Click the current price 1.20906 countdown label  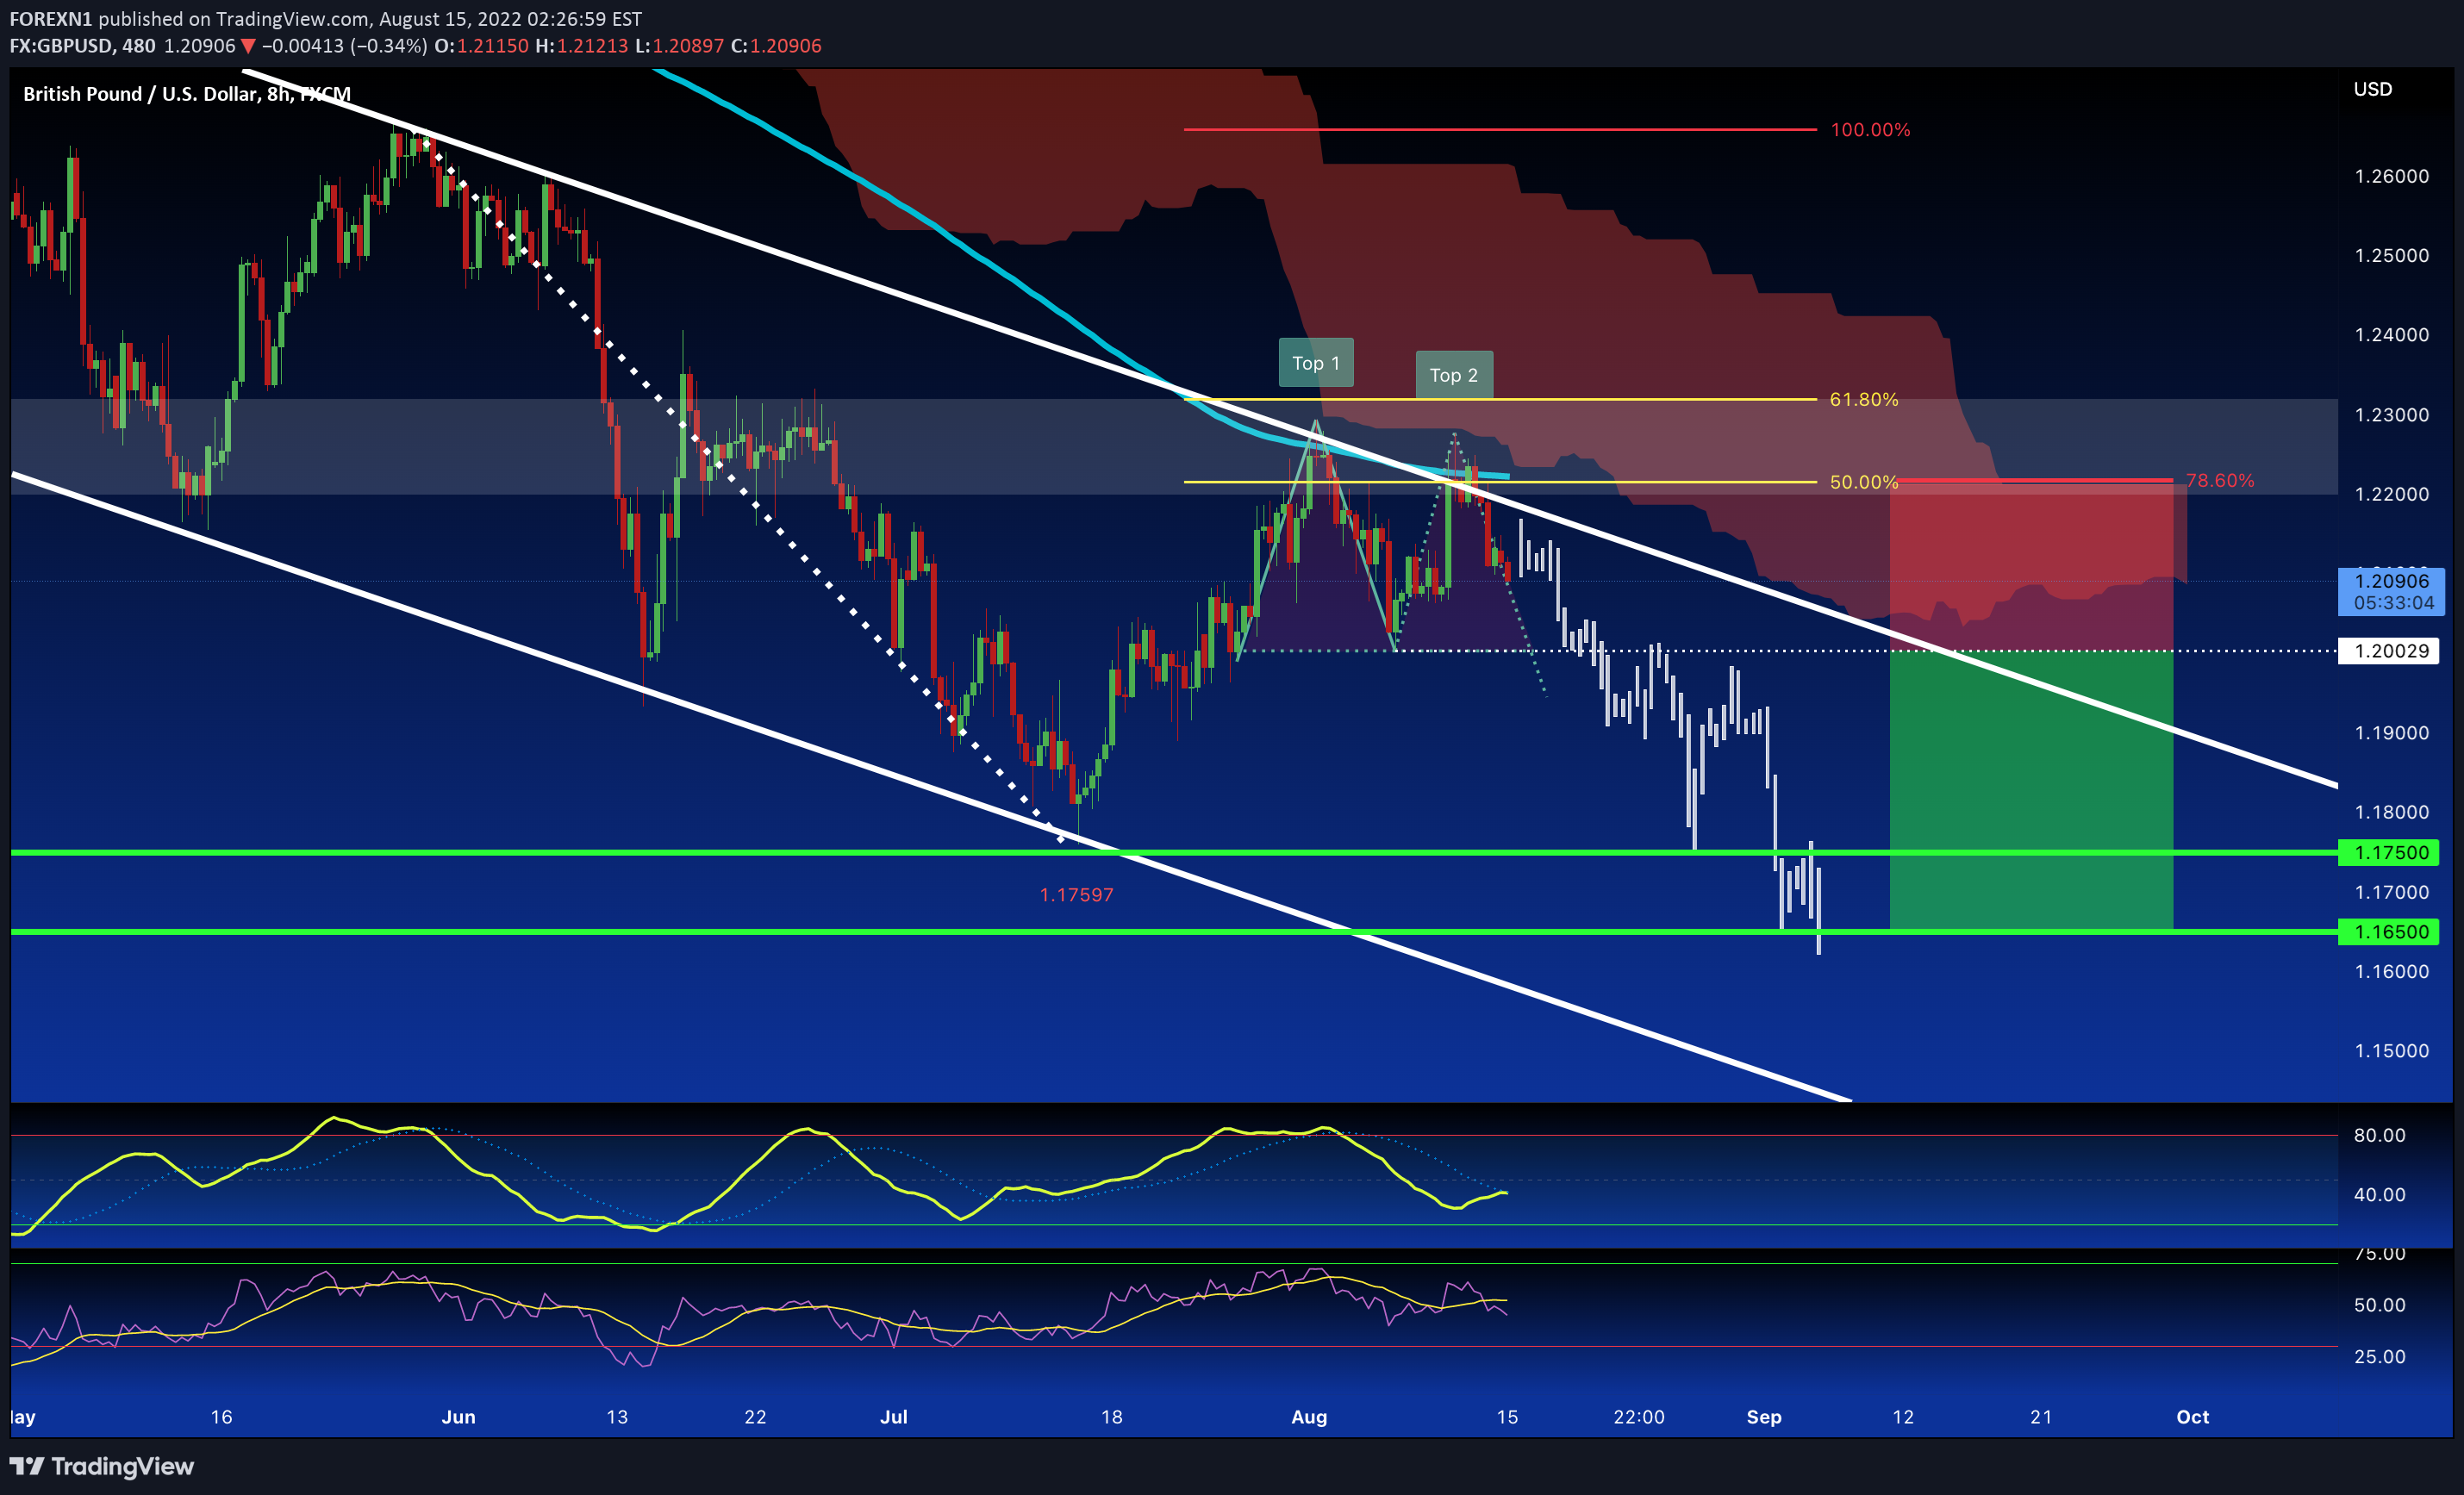(2390, 592)
